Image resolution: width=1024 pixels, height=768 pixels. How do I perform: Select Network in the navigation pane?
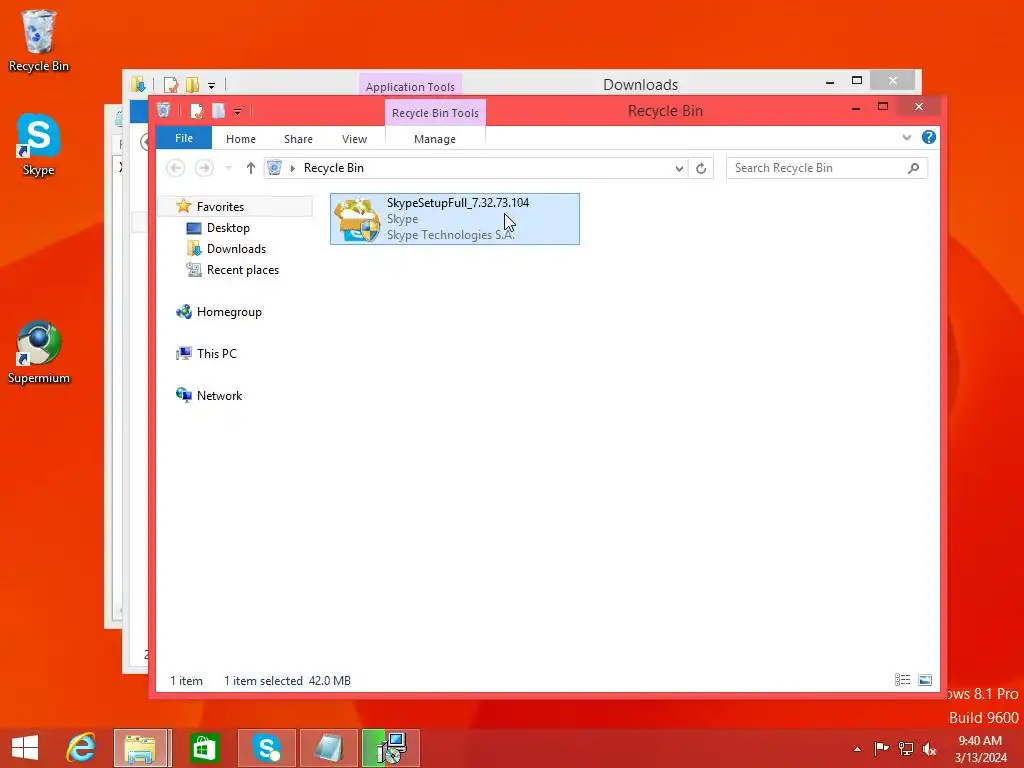tap(219, 396)
